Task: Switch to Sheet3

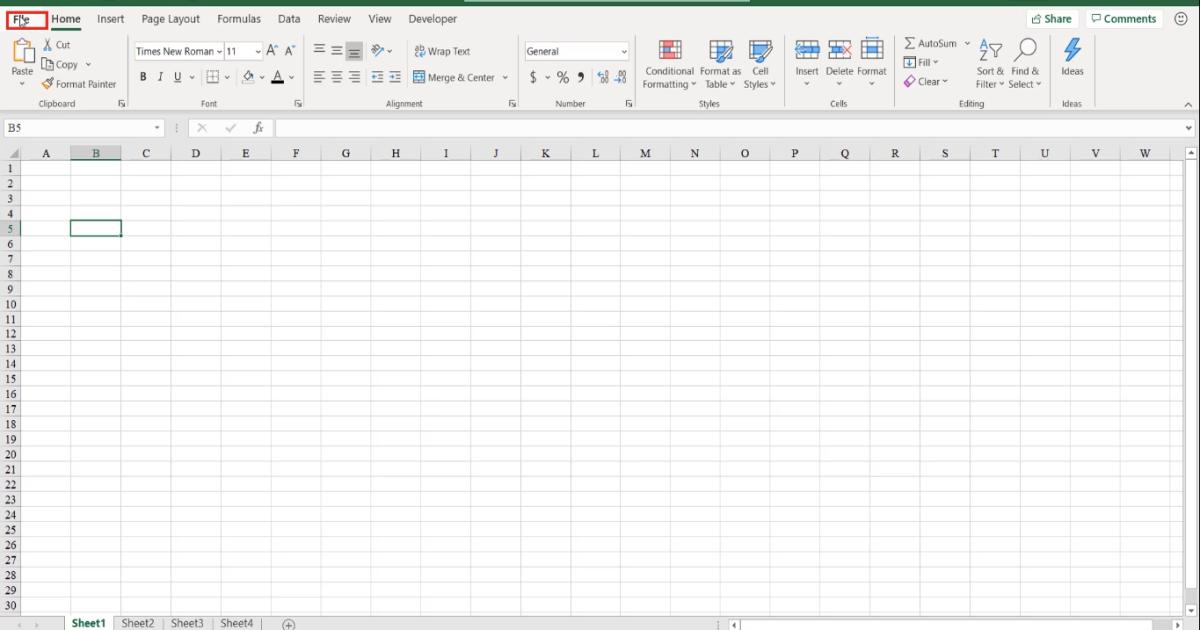Action: pyautogui.click(x=187, y=622)
